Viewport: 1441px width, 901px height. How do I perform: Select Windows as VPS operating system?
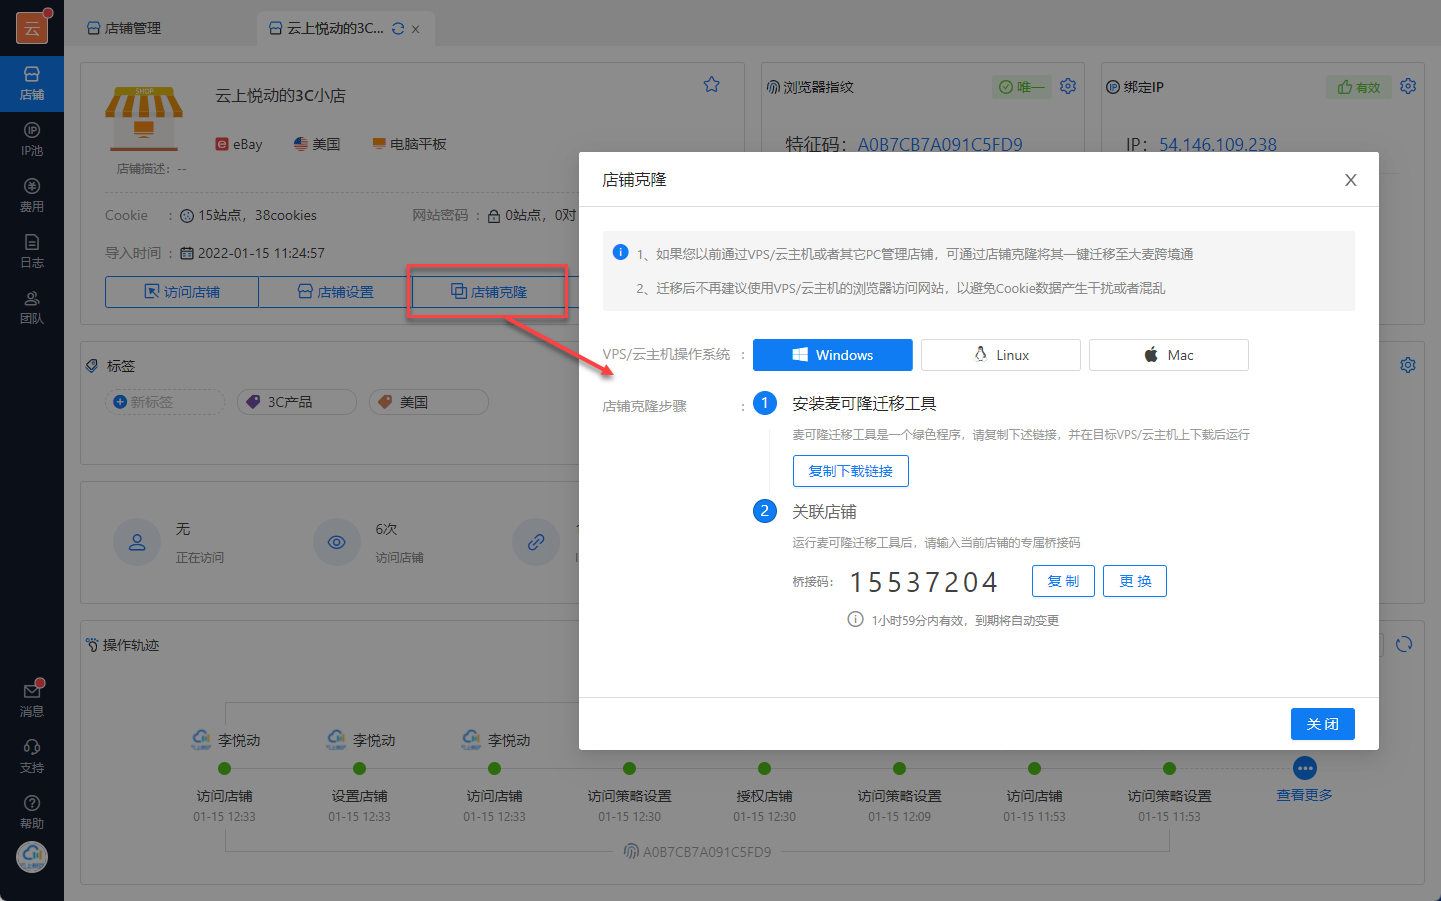click(x=832, y=355)
